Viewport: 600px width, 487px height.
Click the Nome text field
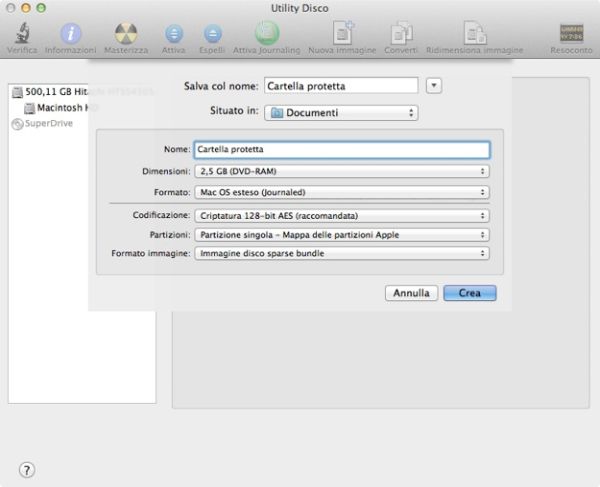341,150
